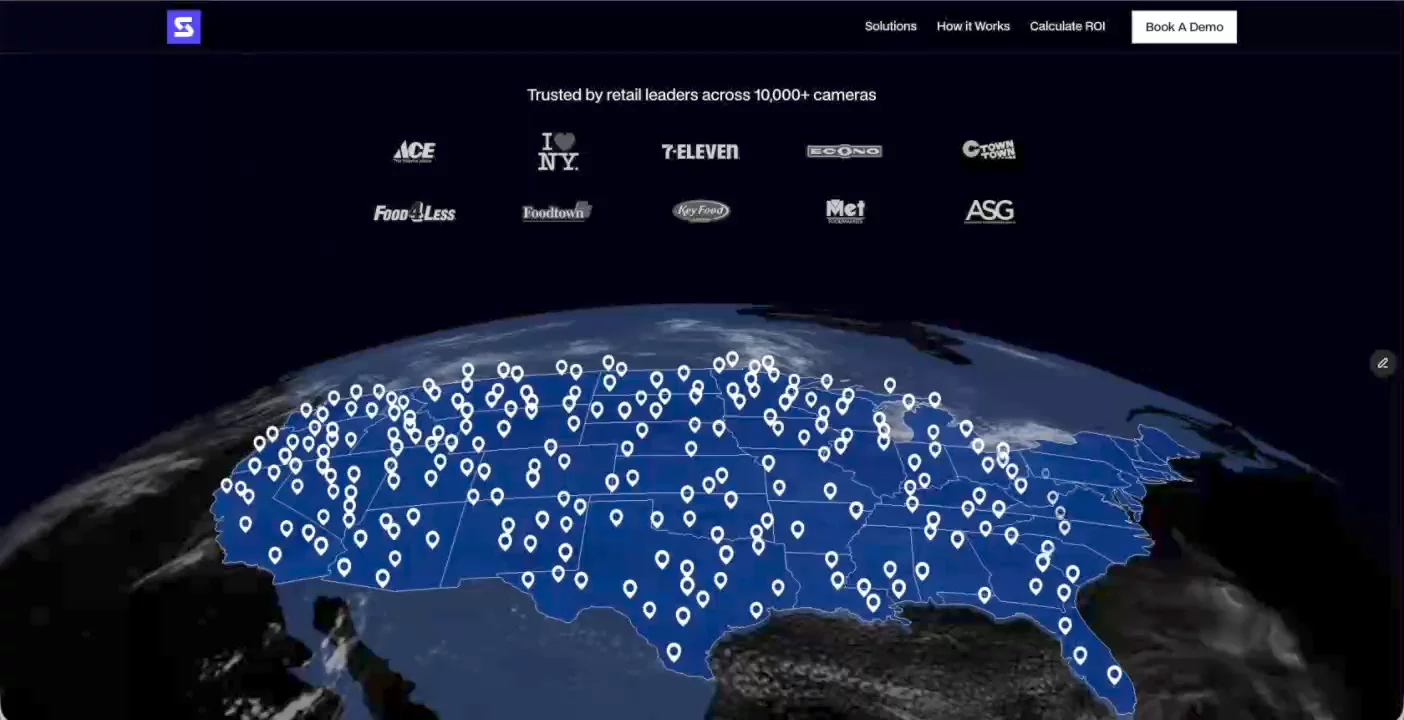Screen dimensions: 1404x720
Task: Click the Key Food oval logo
Action: point(701,211)
